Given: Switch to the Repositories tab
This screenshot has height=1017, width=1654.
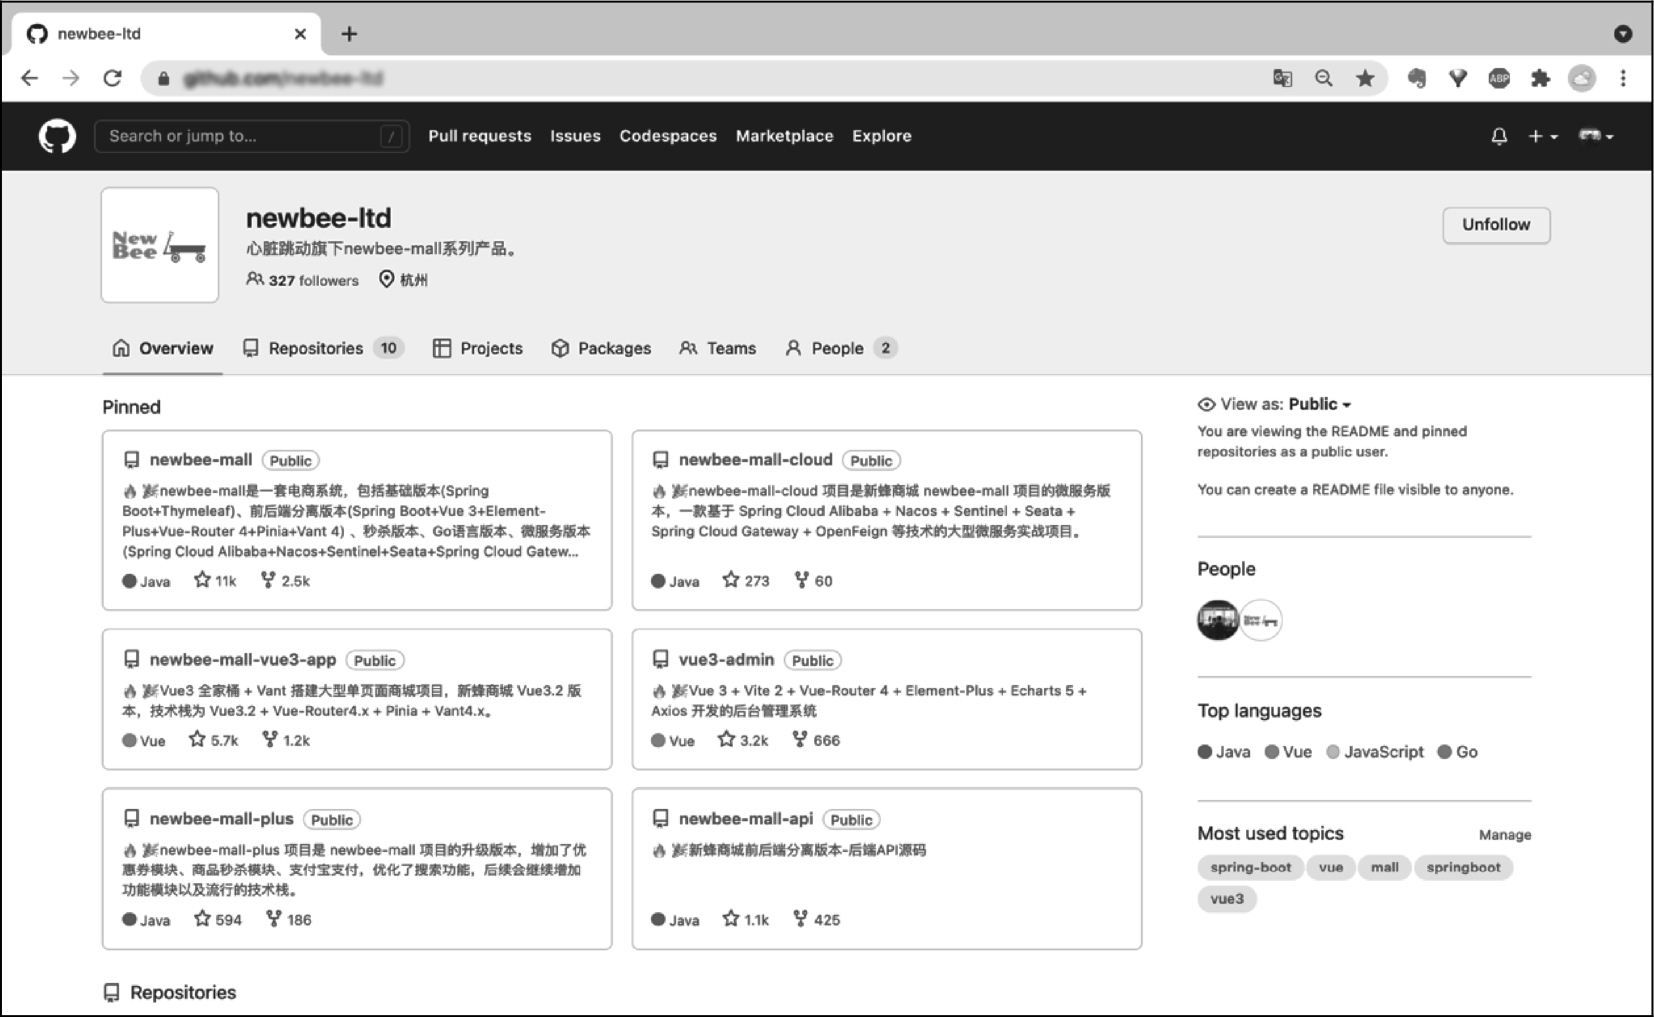Looking at the screenshot, I should tap(322, 348).
